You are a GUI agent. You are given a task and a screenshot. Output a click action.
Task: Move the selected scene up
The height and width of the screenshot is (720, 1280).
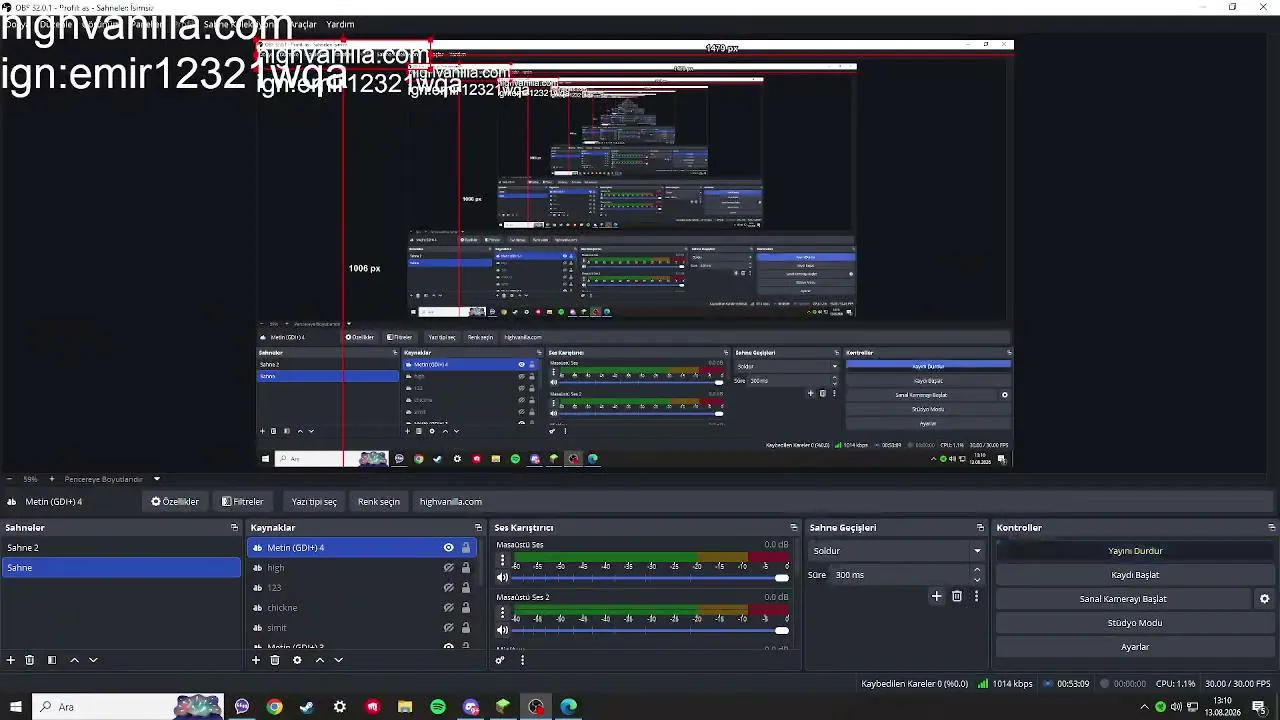point(74,660)
